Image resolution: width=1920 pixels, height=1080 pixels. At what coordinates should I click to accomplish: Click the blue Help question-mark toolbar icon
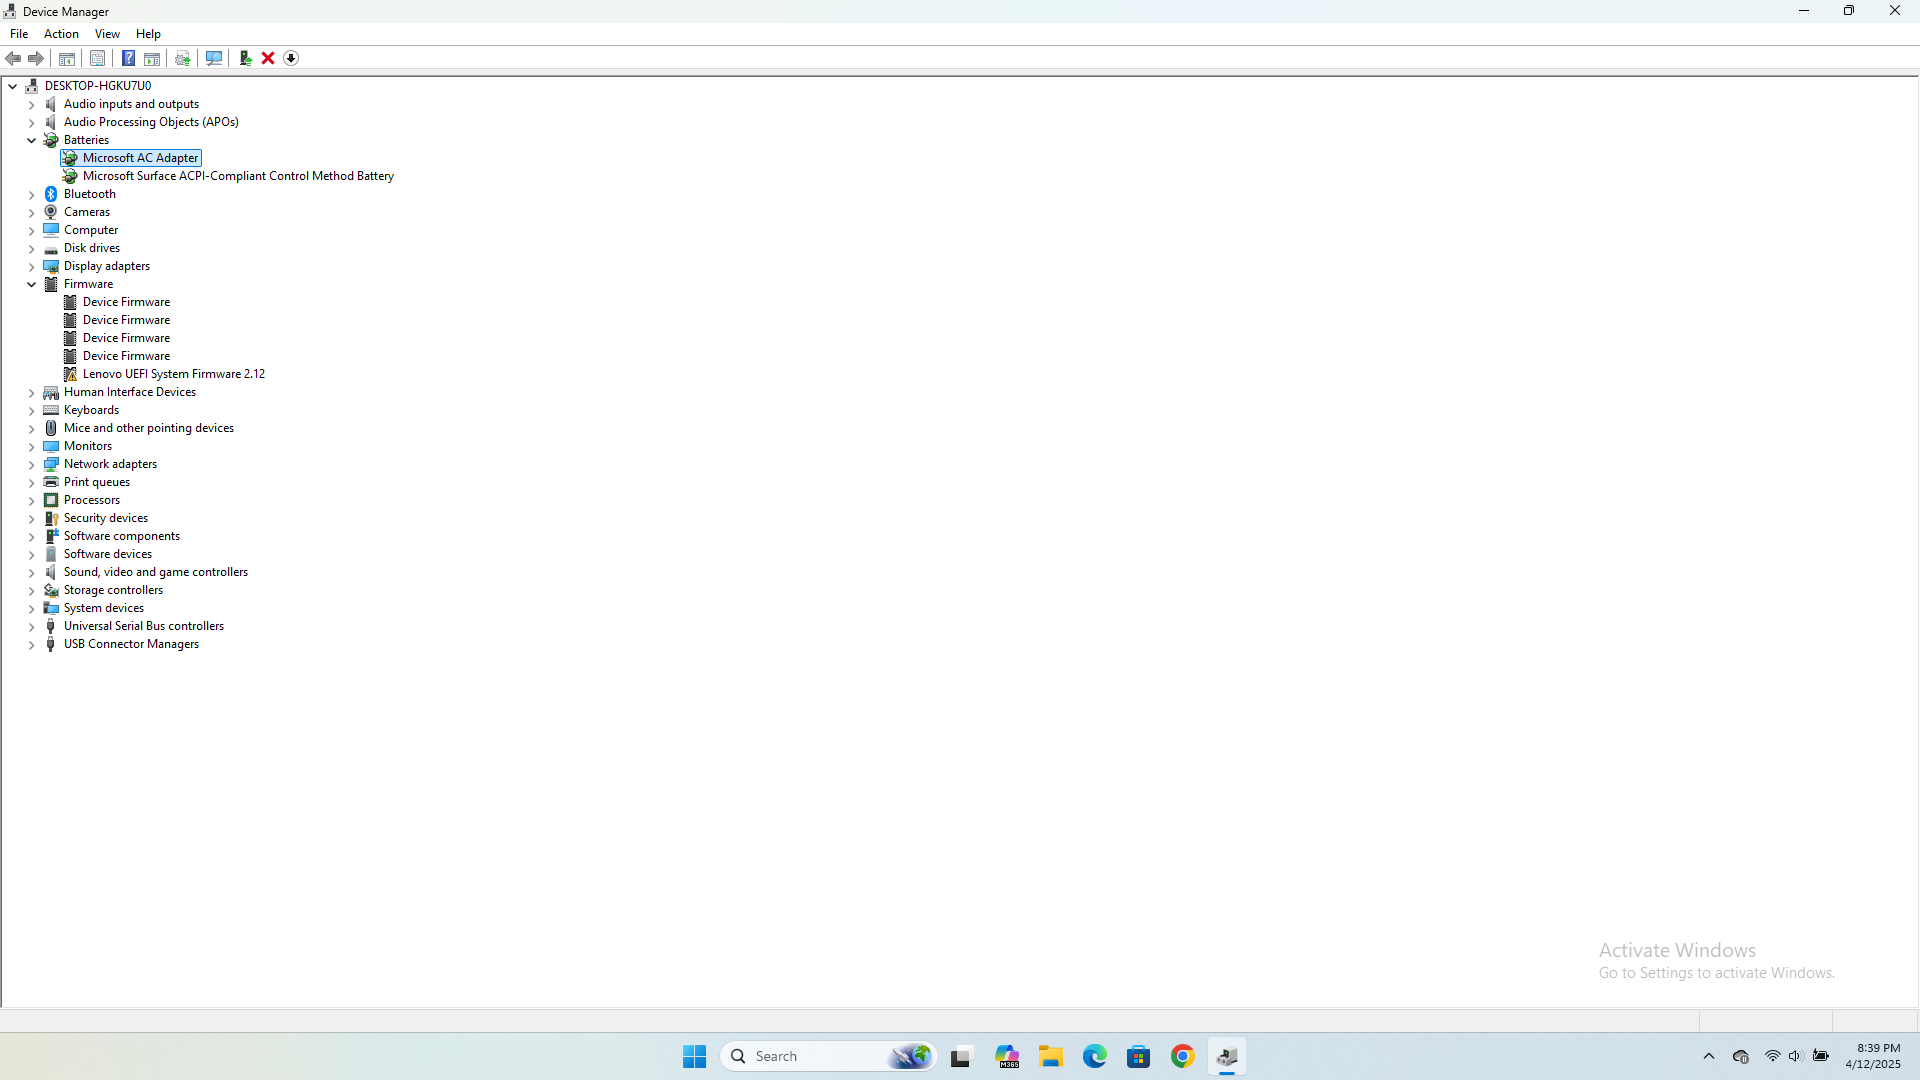128,58
